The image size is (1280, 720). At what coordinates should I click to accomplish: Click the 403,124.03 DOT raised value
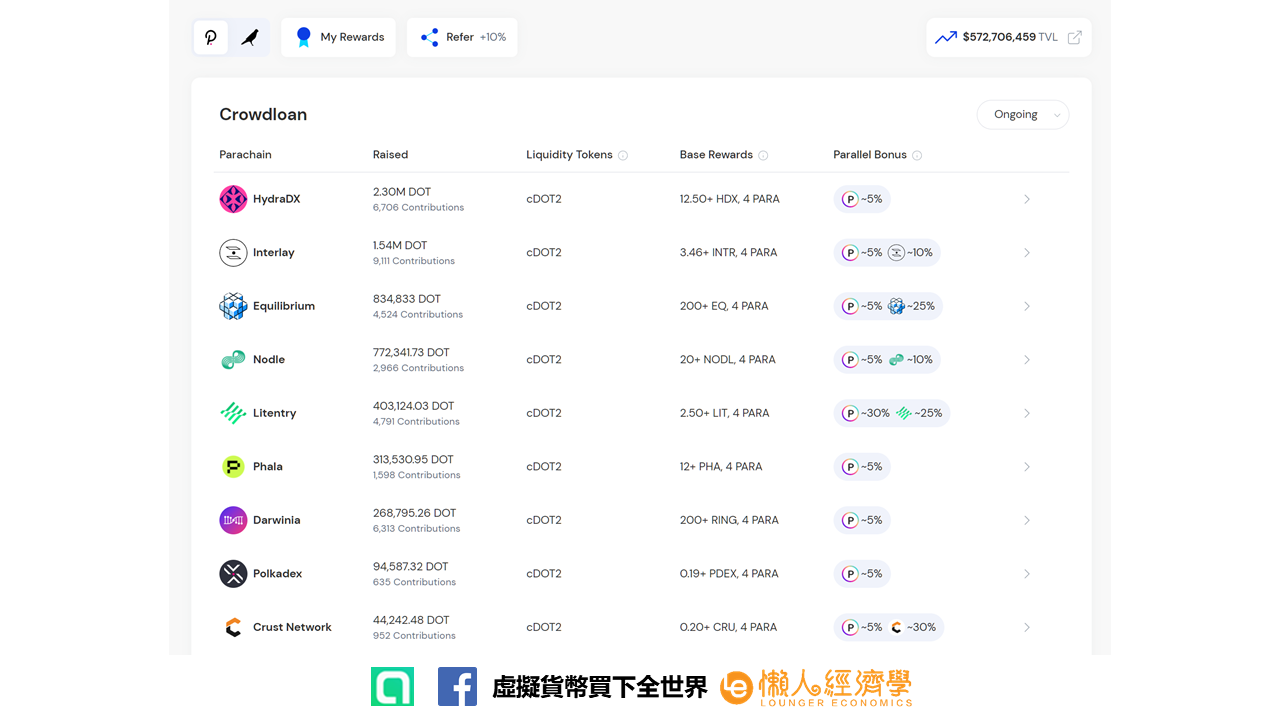click(x=413, y=406)
